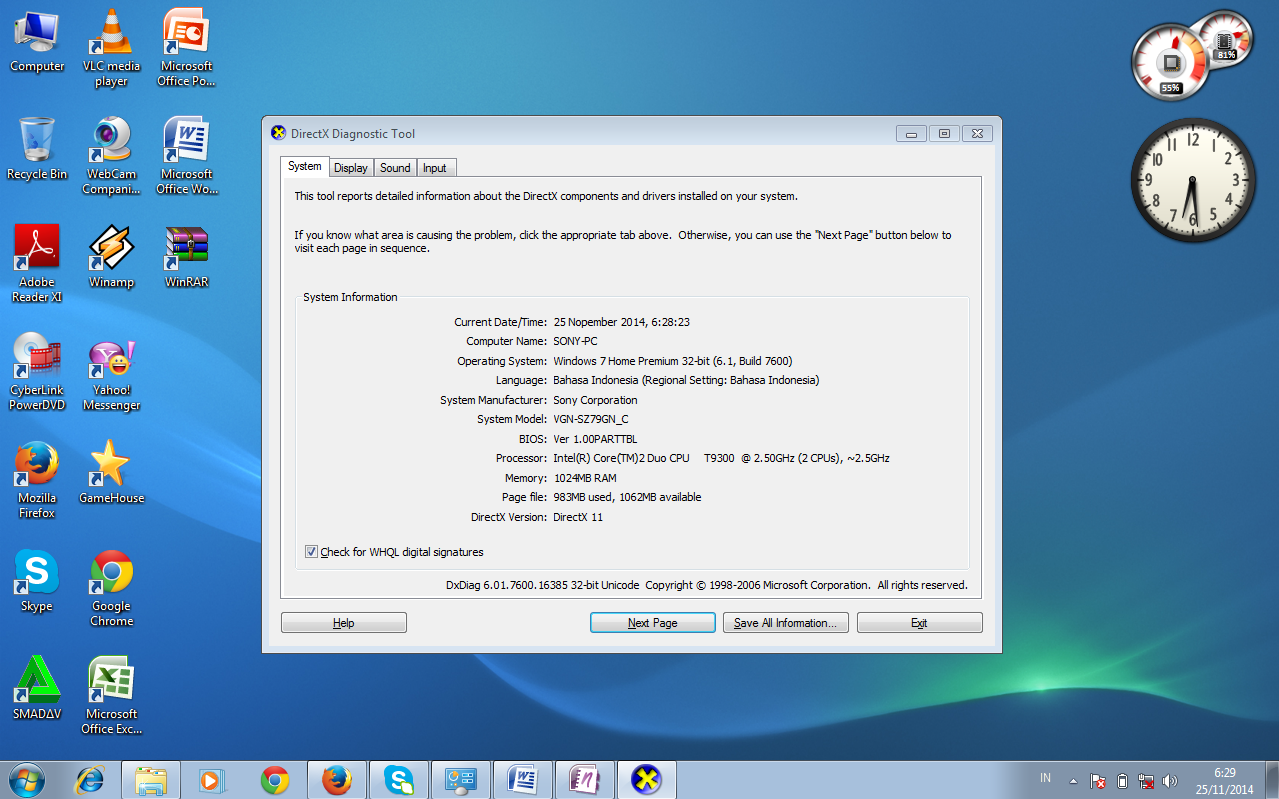Select Adobe Reader XI desktop shortcut
The width and height of the screenshot is (1279, 799).
coord(37,264)
